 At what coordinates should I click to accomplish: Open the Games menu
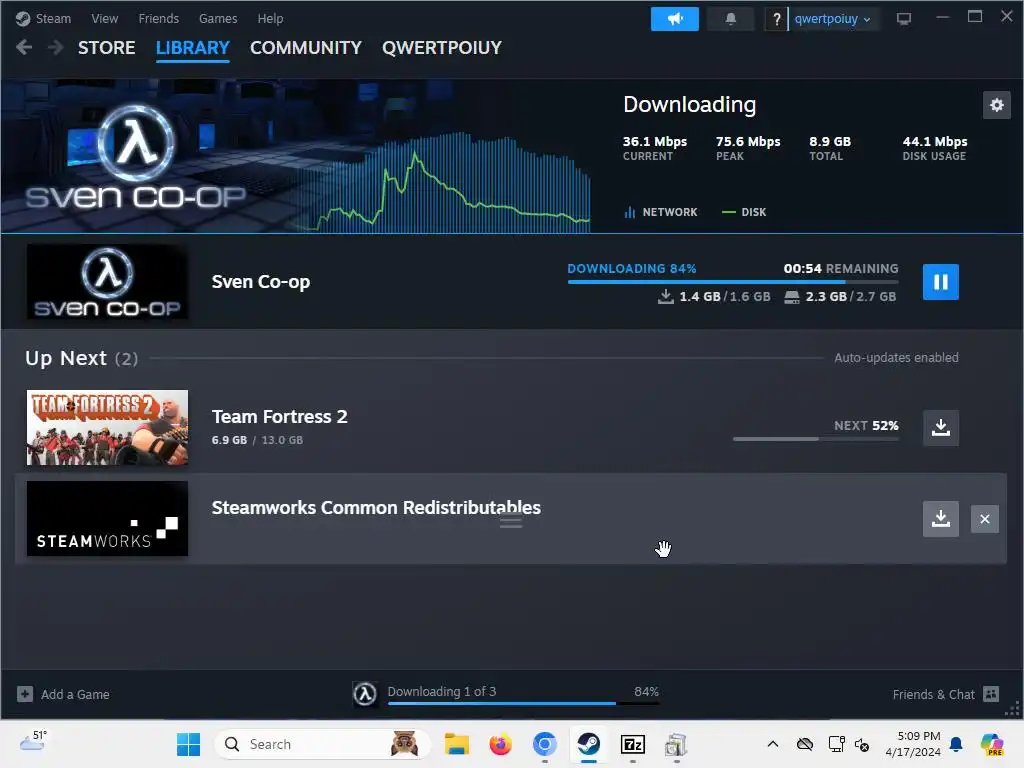coord(218,18)
